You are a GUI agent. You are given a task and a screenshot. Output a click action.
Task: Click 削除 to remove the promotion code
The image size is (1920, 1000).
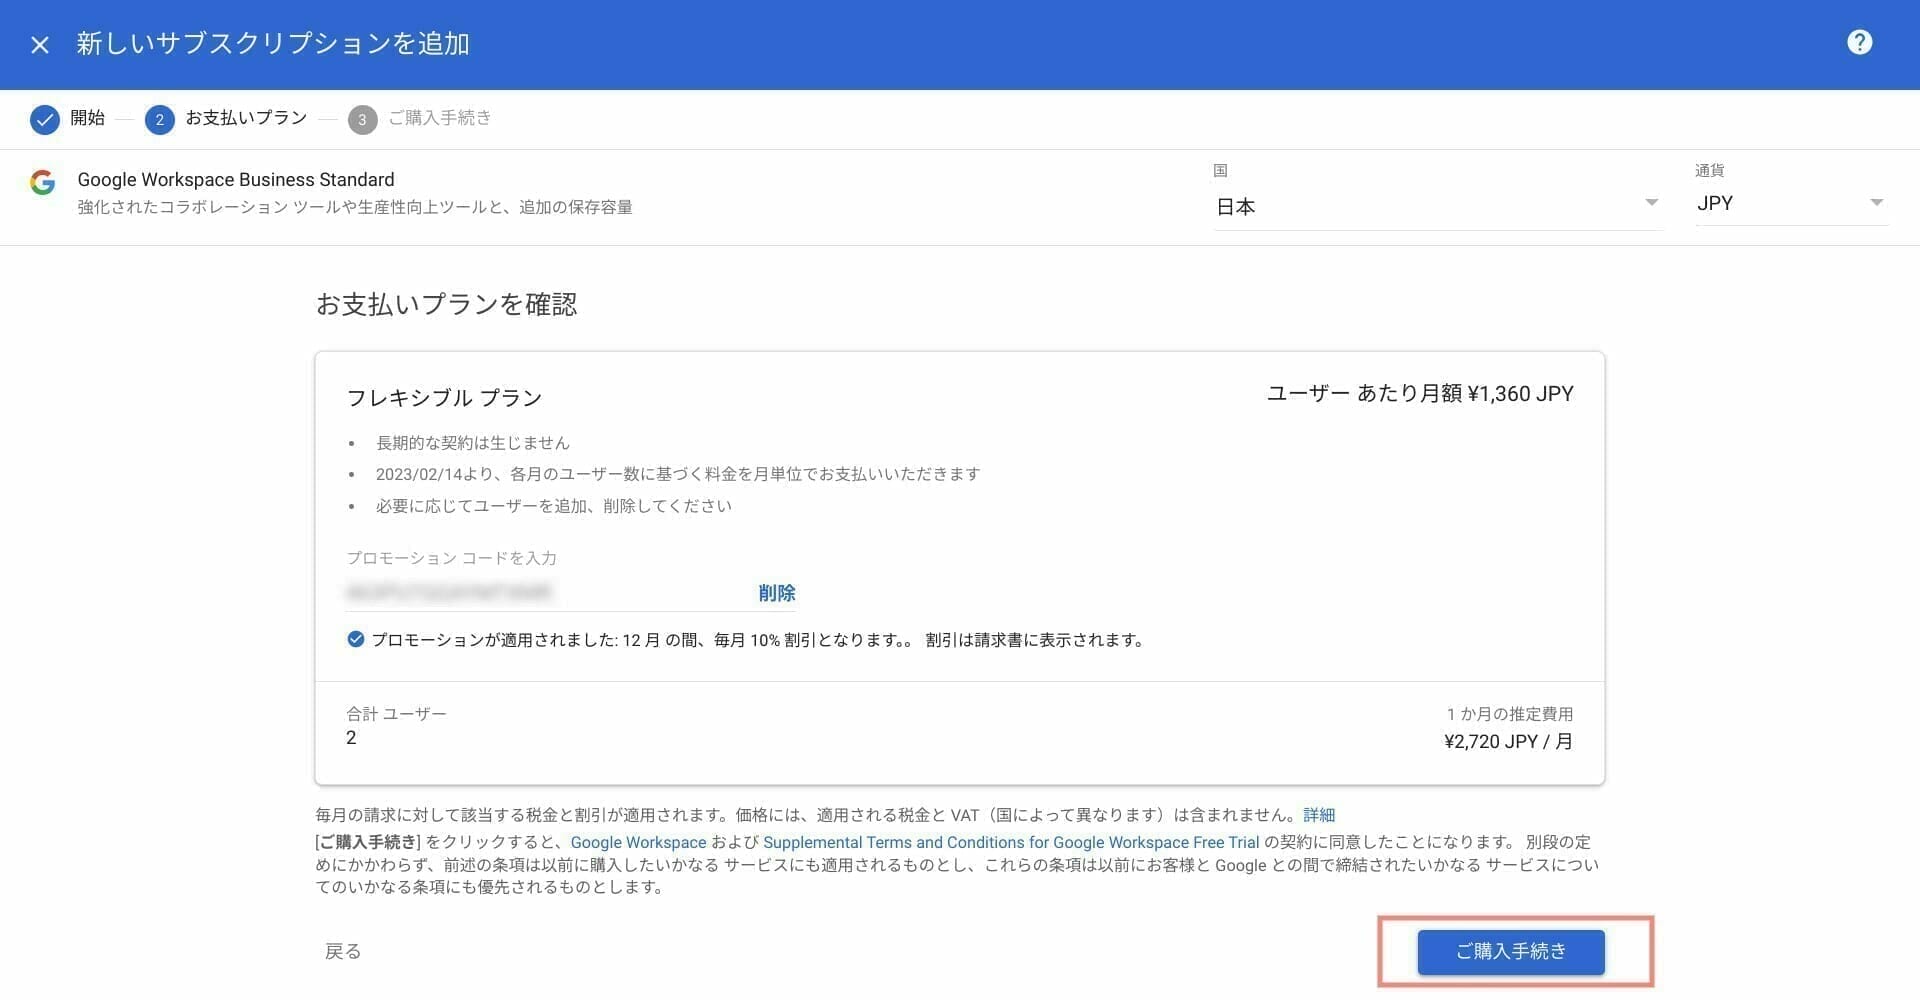pos(777,593)
